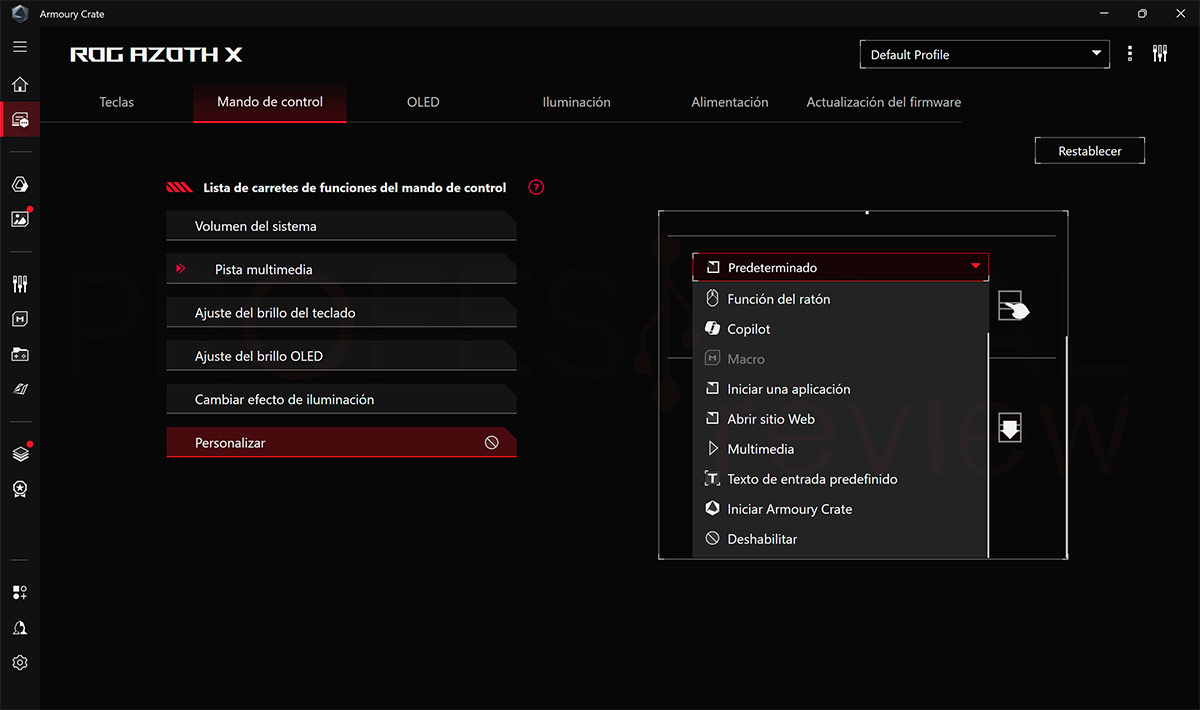Choose Función del ratón from the list
The height and width of the screenshot is (710, 1200).
tap(840, 299)
